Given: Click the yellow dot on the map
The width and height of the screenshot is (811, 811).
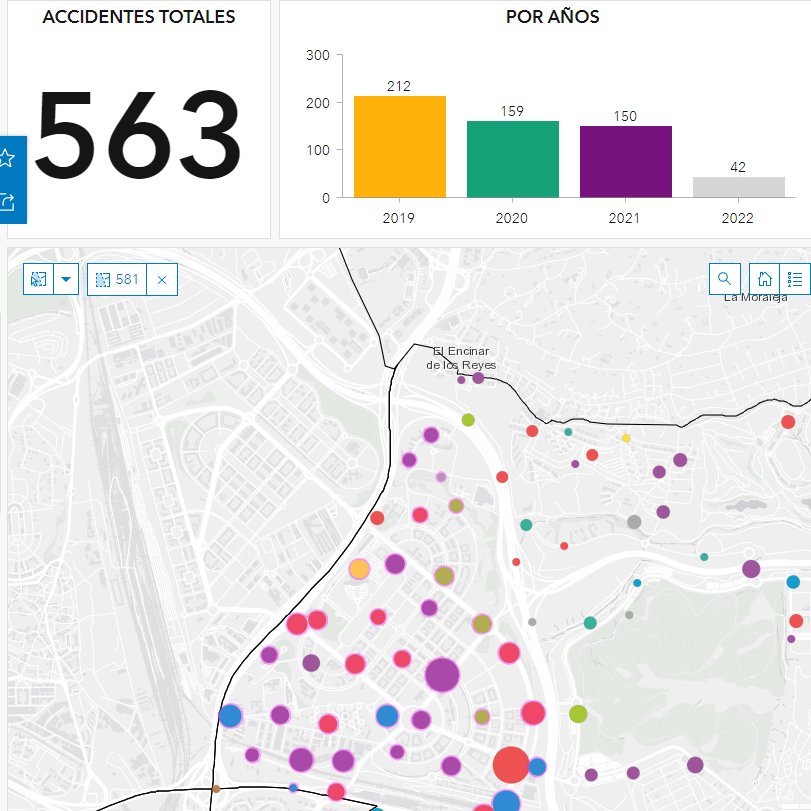Looking at the screenshot, I should pos(626,438).
